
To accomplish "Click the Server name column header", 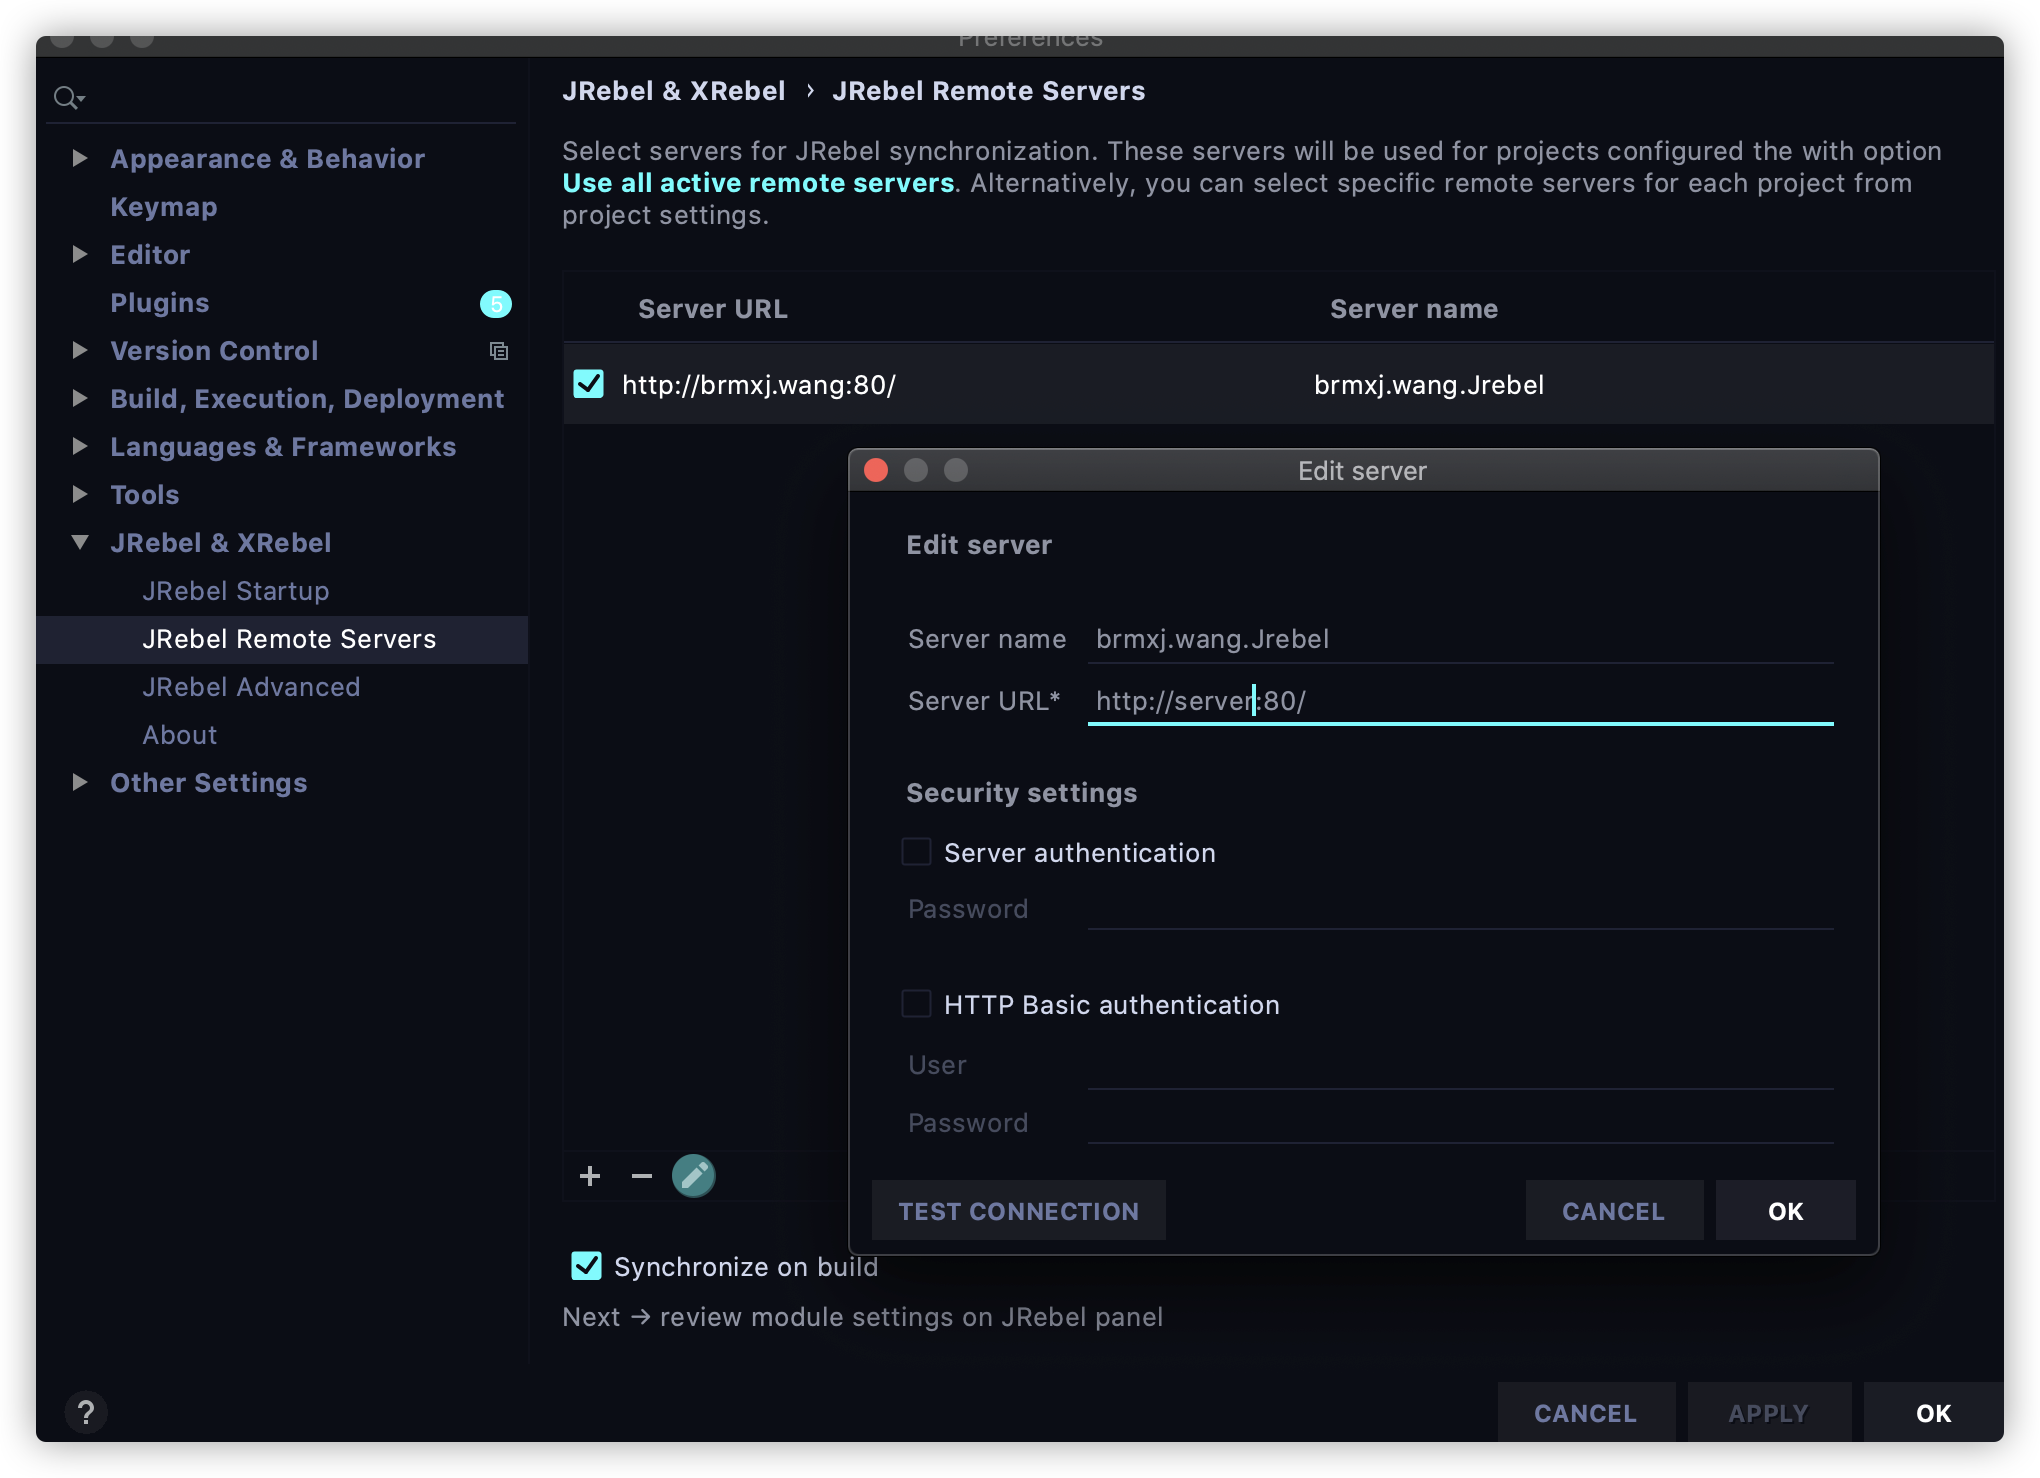I will click(1414, 309).
